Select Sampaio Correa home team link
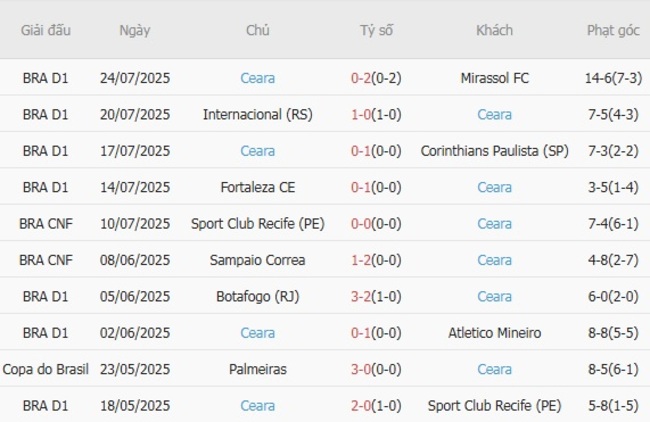This screenshot has width=650, height=422. pos(257,260)
